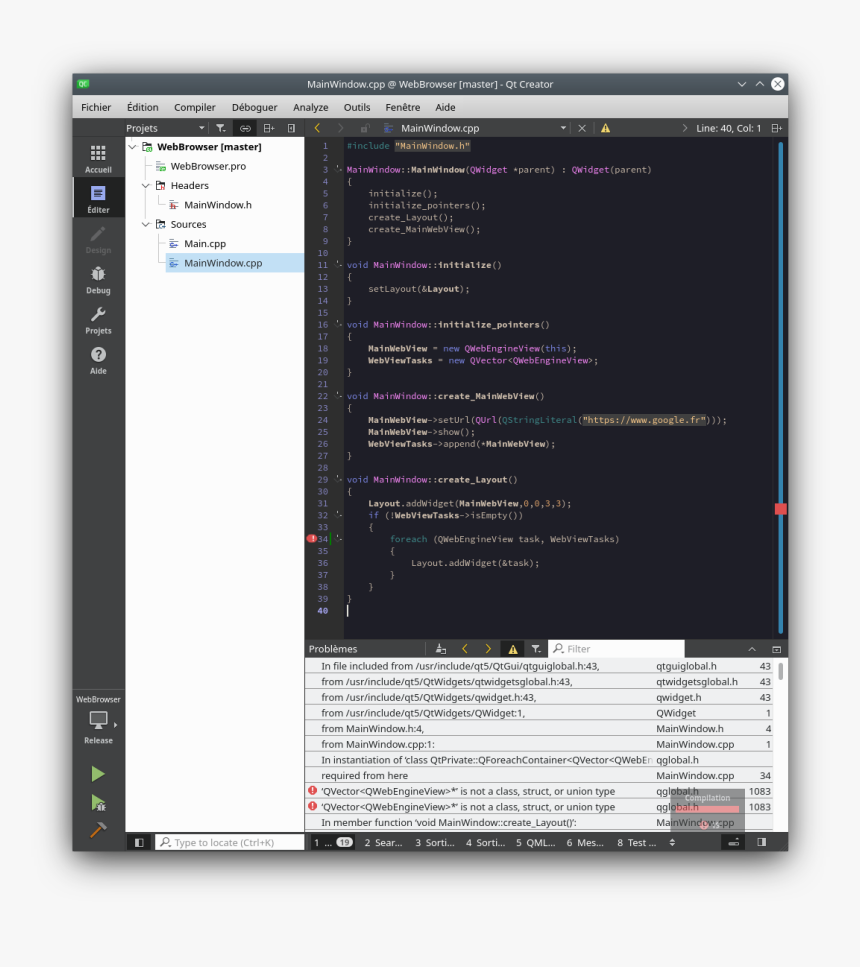This screenshot has width=860, height=967.
Task: Open the Aide menu in menu bar
Action: [x=445, y=107]
